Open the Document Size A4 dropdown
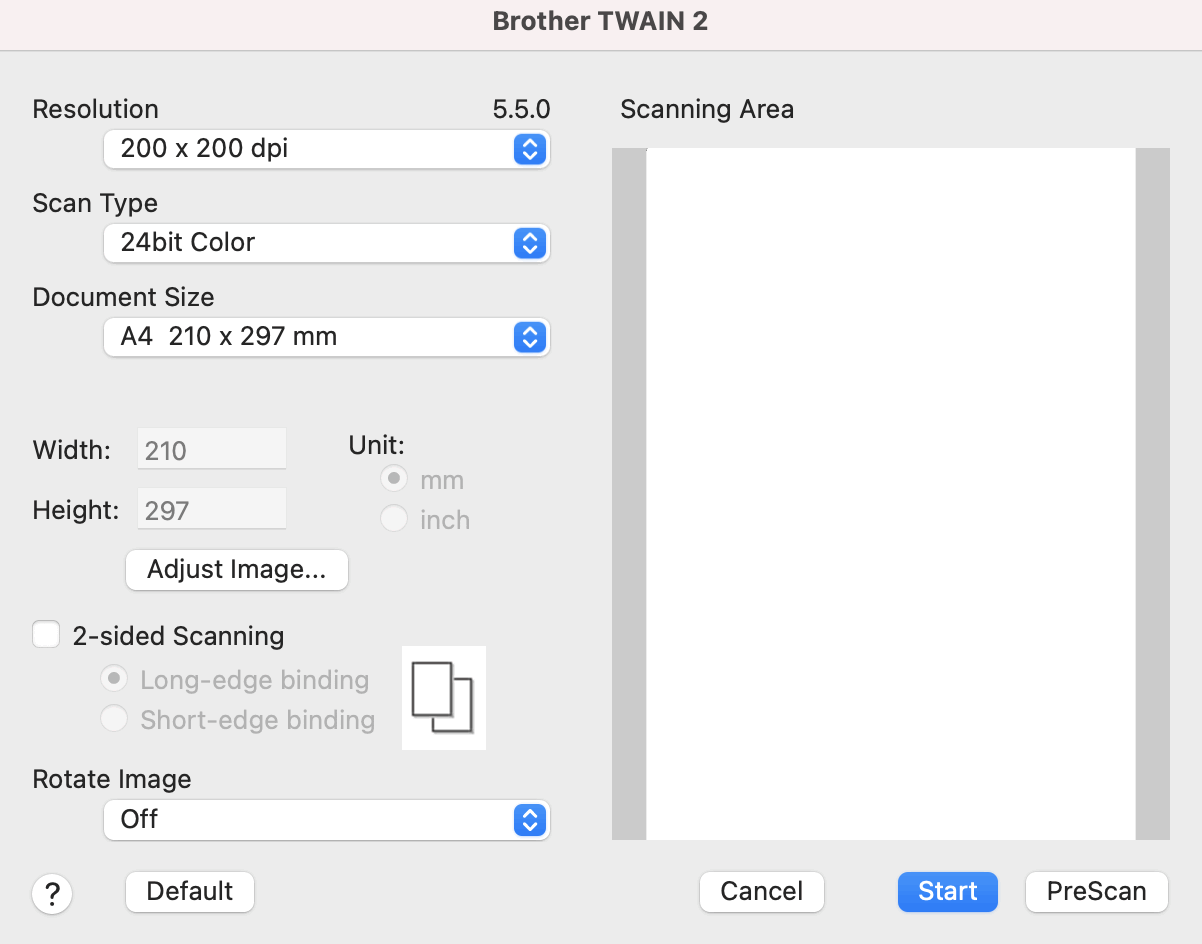1202x944 pixels. tap(326, 337)
